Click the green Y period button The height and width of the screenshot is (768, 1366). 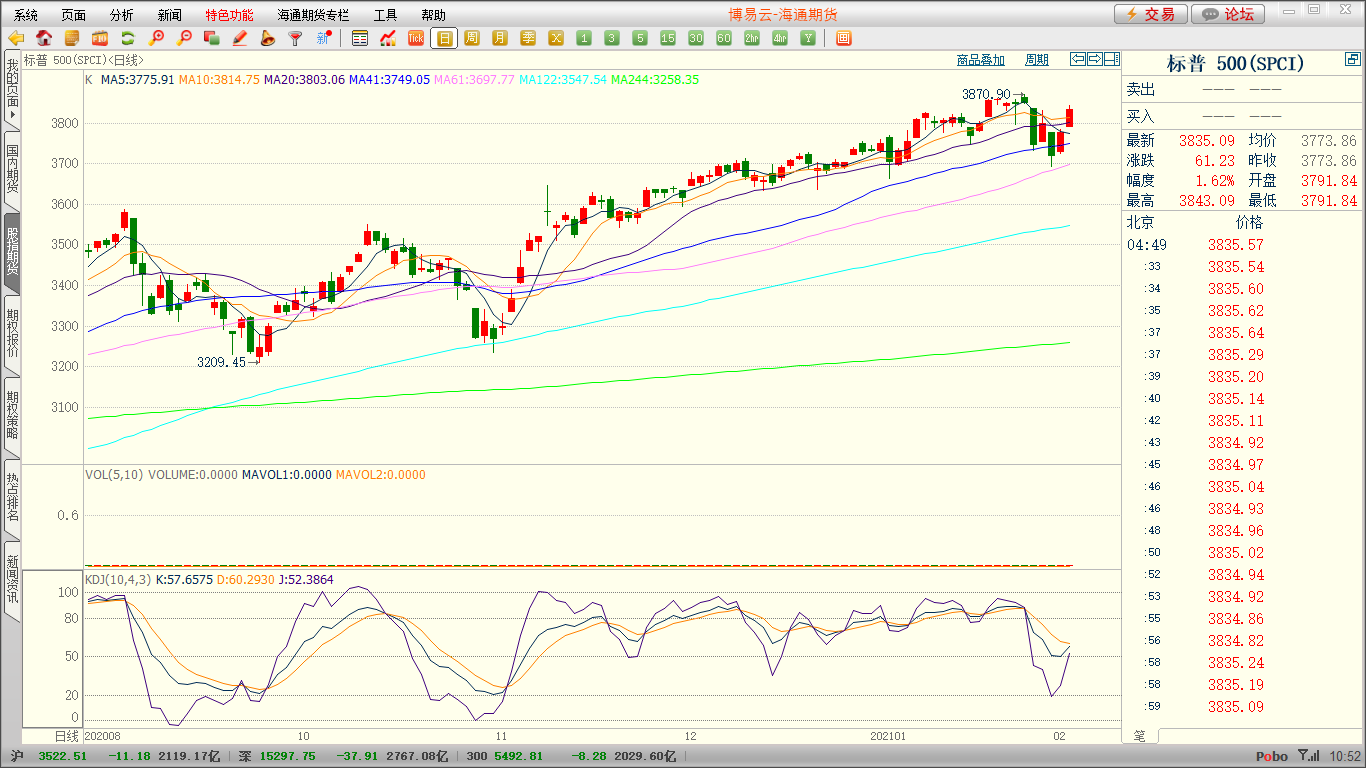[x=808, y=38]
